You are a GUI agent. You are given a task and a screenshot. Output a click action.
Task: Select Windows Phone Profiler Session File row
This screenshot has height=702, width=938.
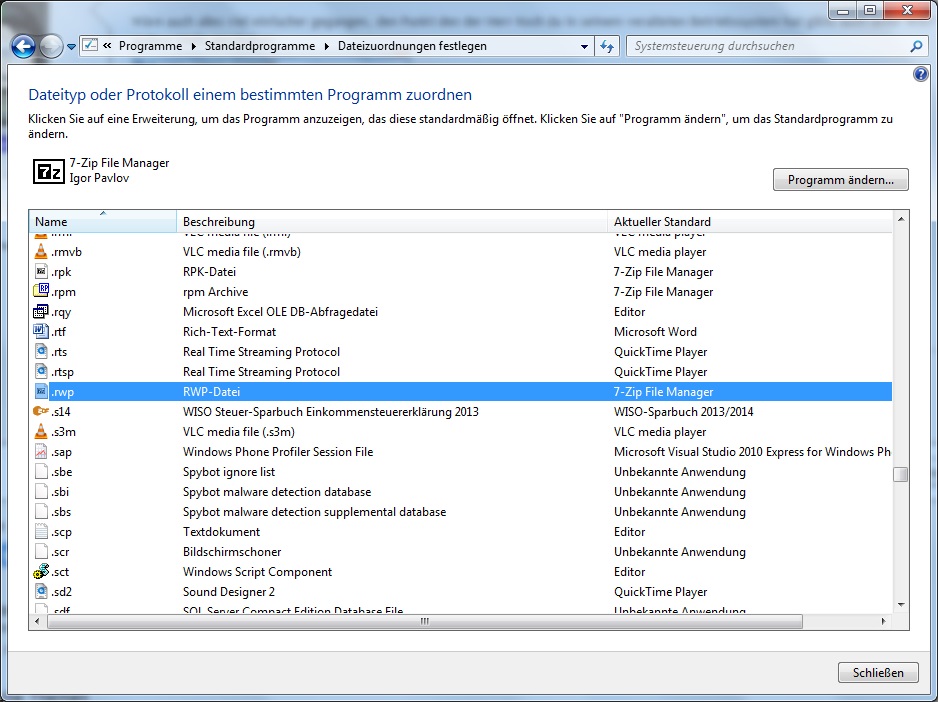coord(460,452)
